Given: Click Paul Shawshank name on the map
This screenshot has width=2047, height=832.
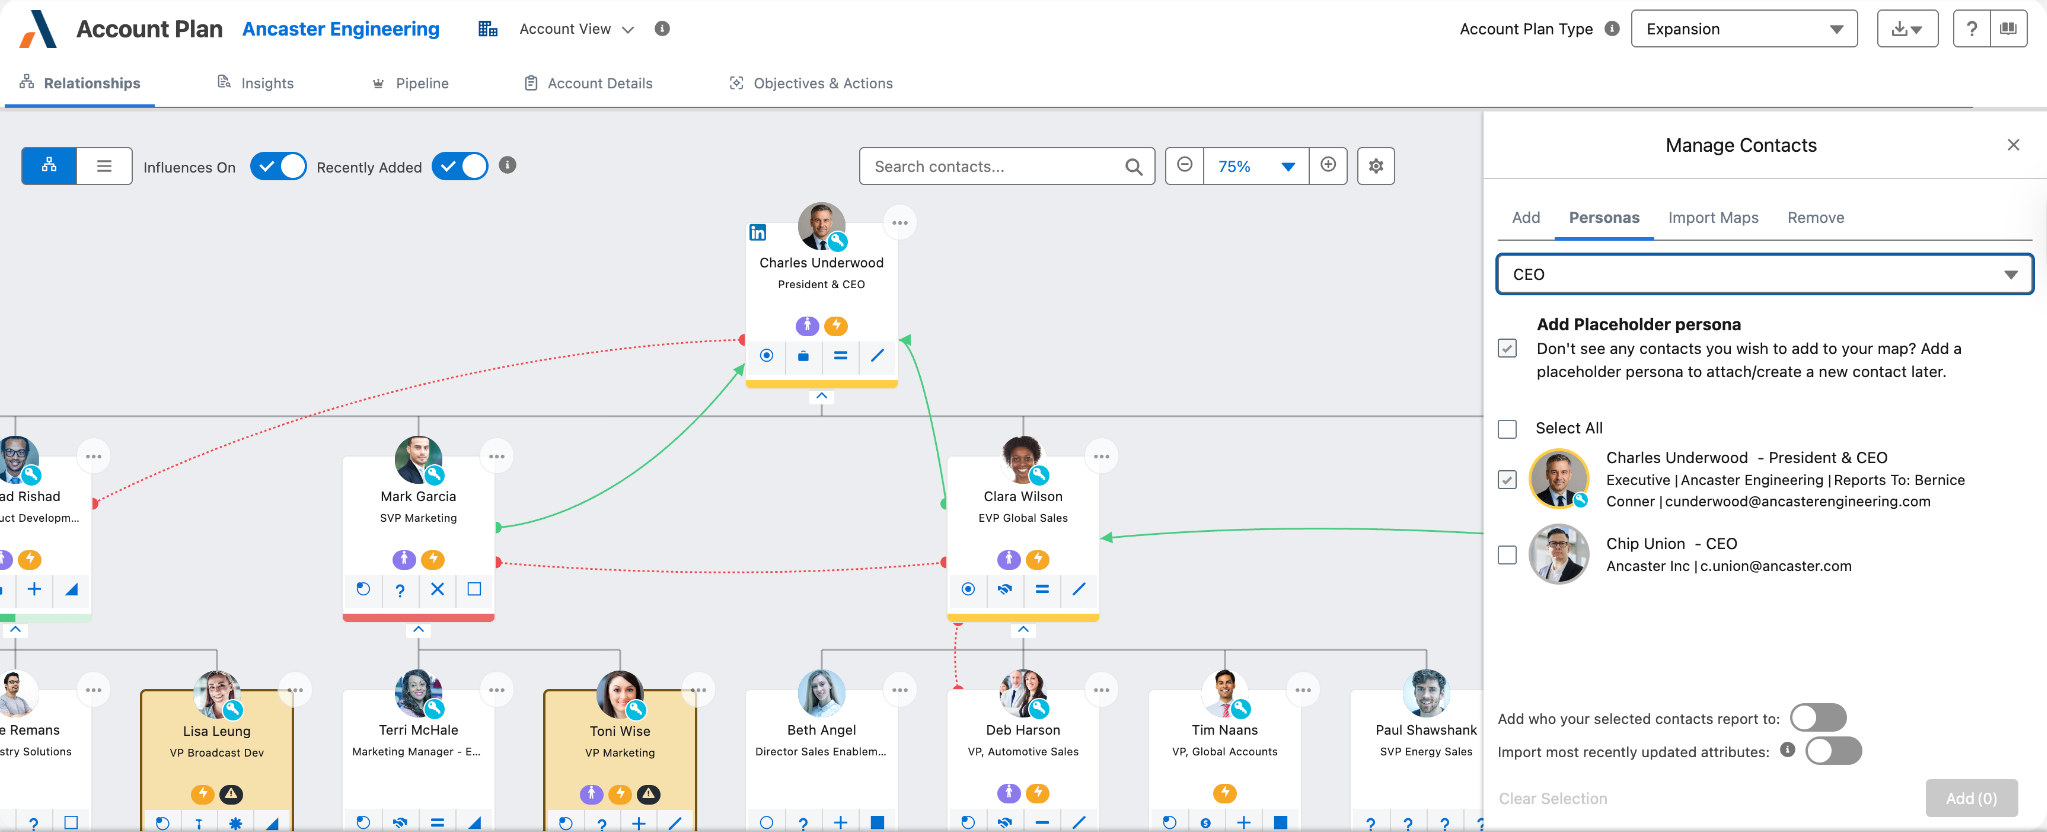Looking at the screenshot, I should pyautogui.click(x=1426, y=730).
